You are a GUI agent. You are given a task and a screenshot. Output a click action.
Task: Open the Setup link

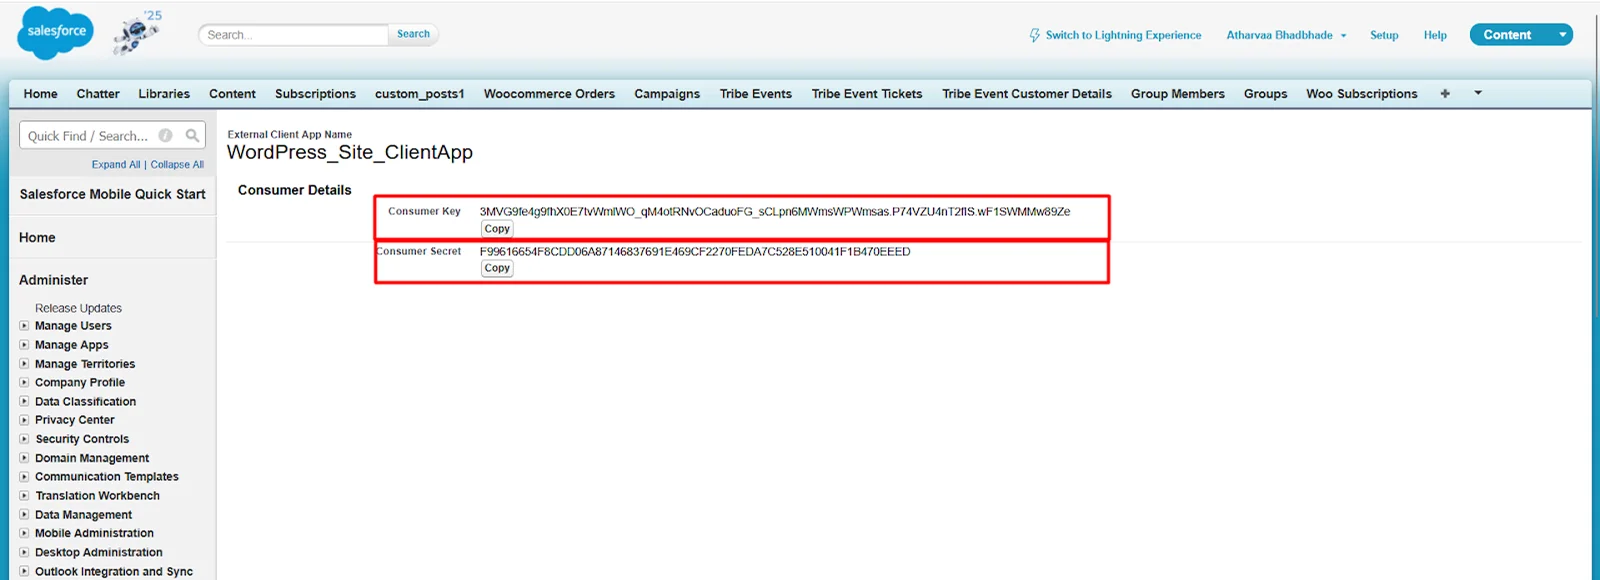click(x=1384, y=35)
